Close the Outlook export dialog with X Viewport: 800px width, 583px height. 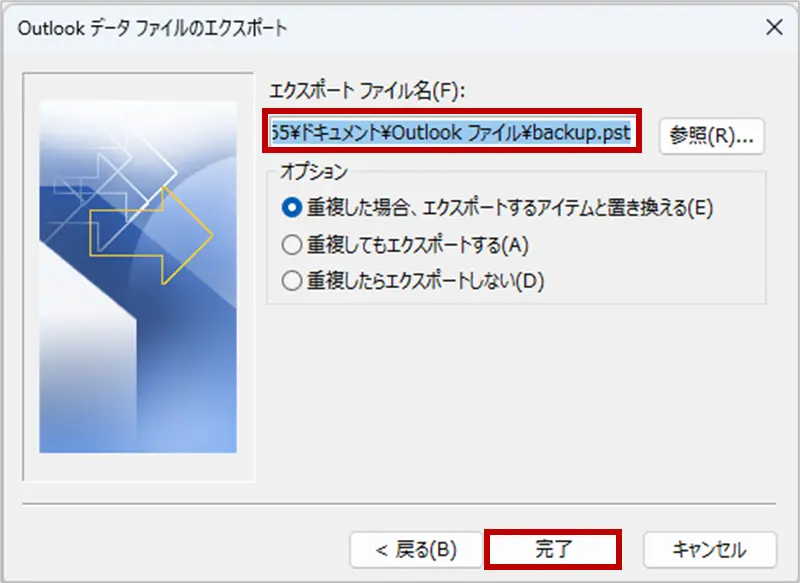coord(774,28)
